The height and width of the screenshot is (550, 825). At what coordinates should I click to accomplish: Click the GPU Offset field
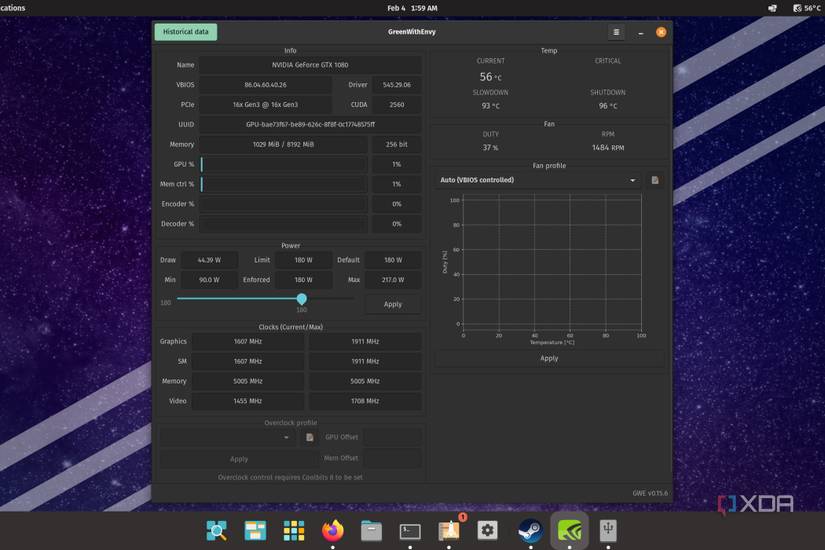click(x=393, y=437)
